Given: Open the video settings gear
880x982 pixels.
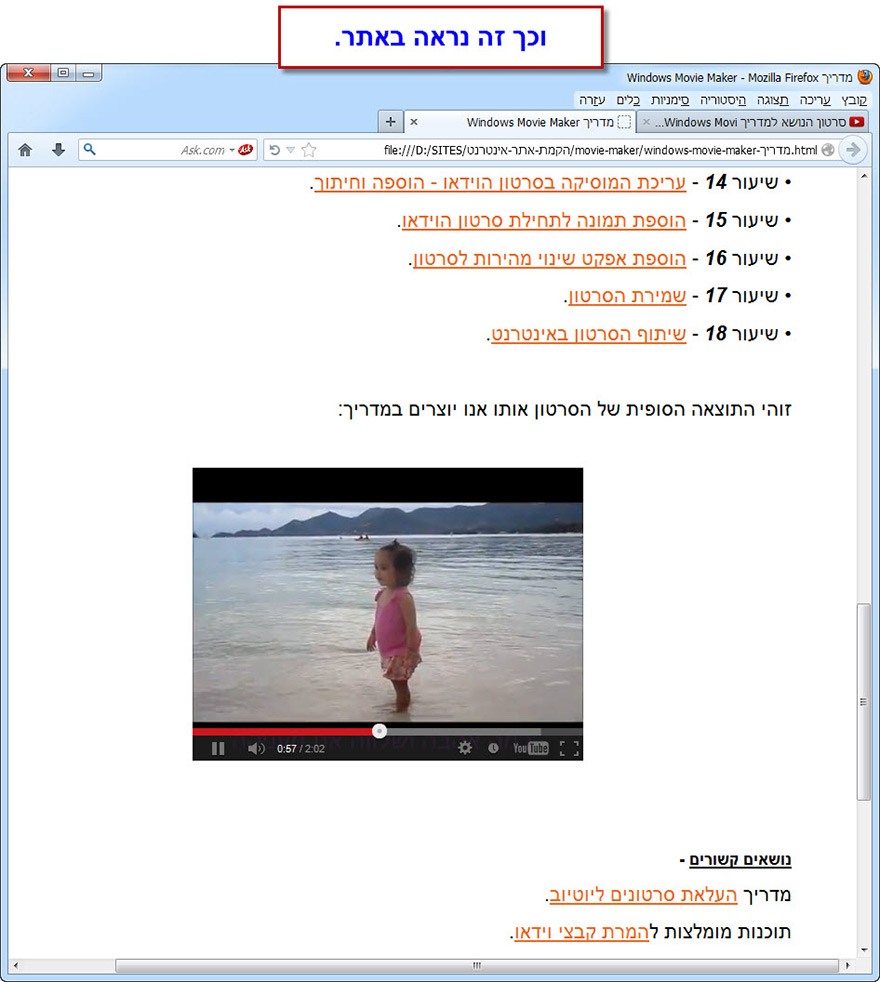Looking at the screenshot, I should tap(465, 748).
